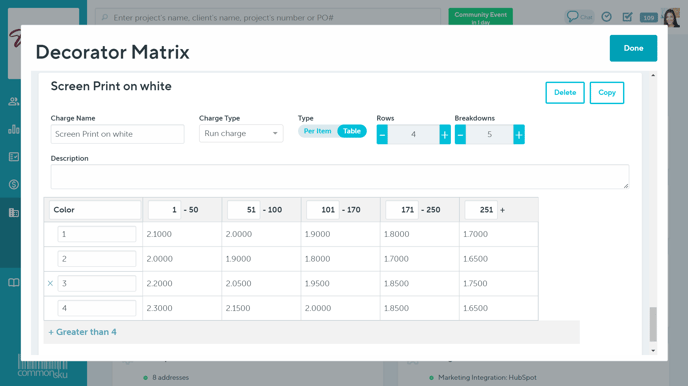The image size is (688, 386).
Task: Open the tasks checklist icon
Action: pos(627,17)
